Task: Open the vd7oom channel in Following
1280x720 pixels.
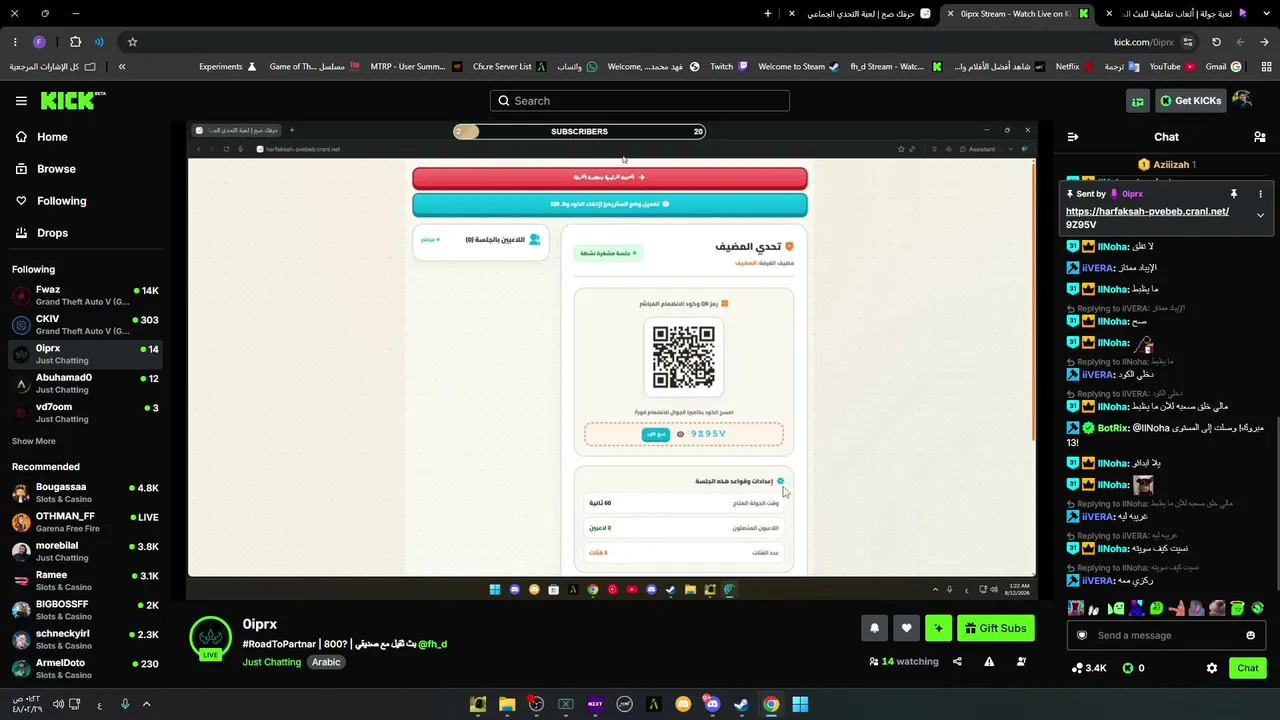Action: tap(85, 413)
